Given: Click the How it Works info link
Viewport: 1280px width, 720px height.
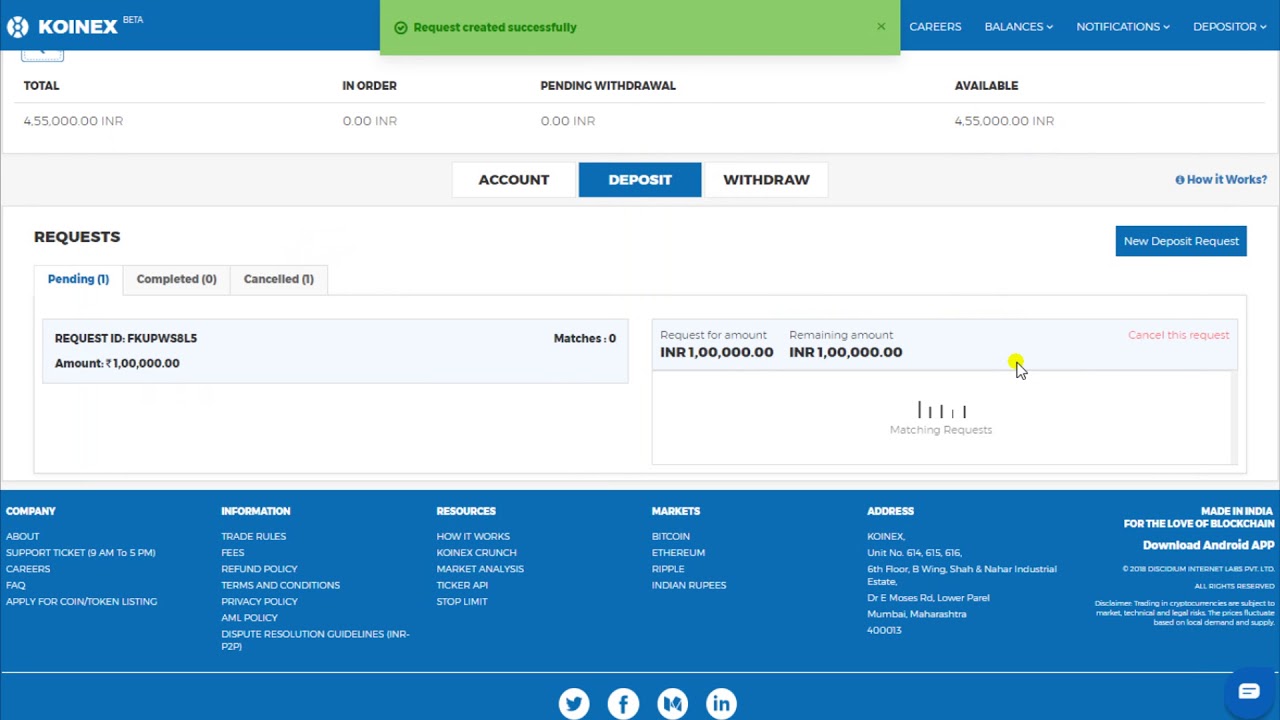Looking at the screenshot, I should (1221, 179).
